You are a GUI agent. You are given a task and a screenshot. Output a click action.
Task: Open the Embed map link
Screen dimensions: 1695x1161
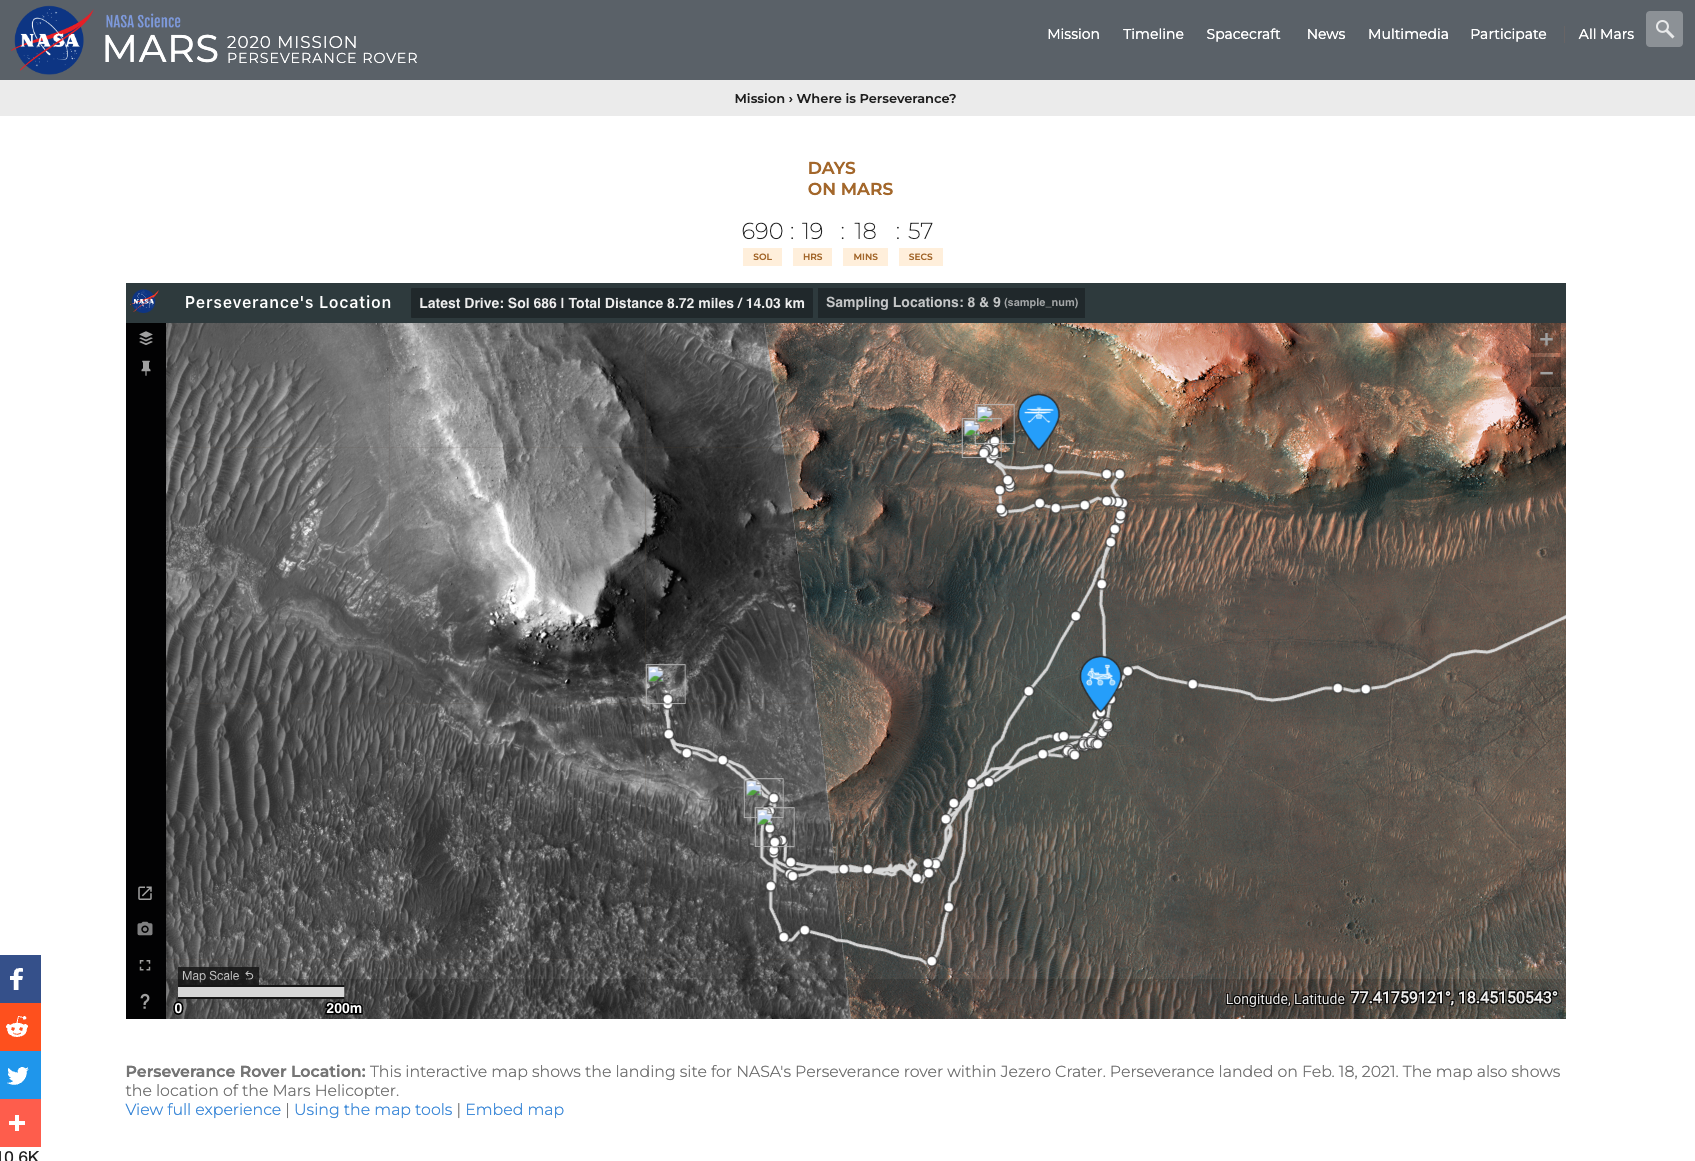514,1110
